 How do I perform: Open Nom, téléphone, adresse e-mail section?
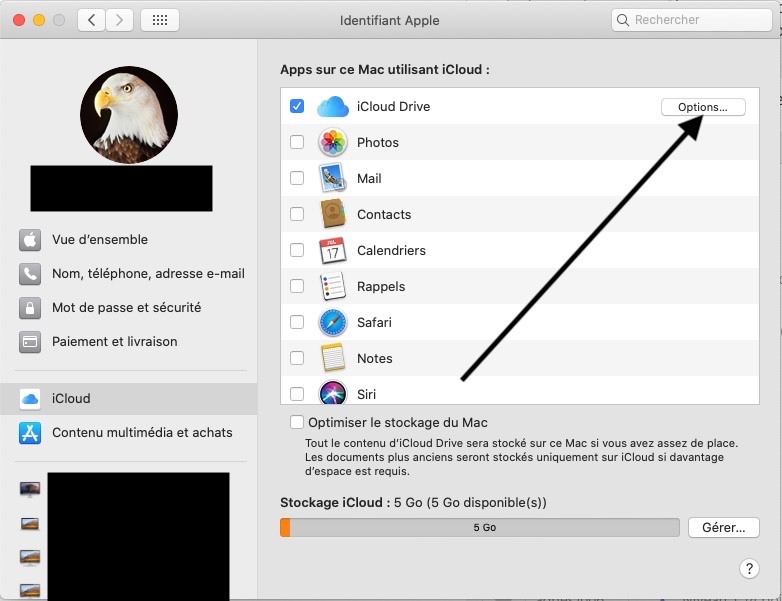coord(129,274)
